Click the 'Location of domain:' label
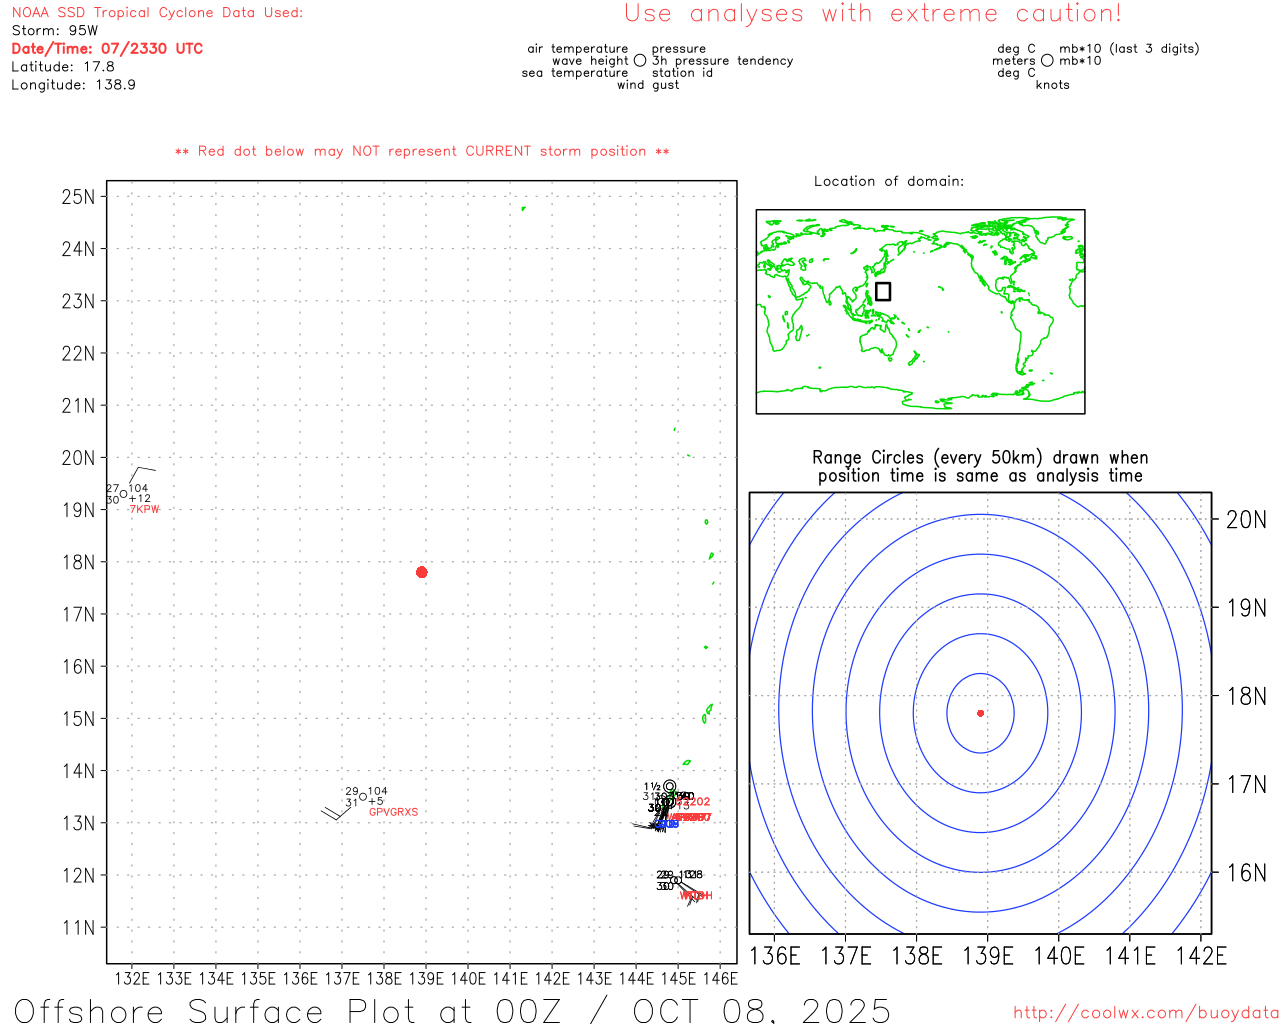This screenshot has height=1024, width=1280. coord(889,181)
